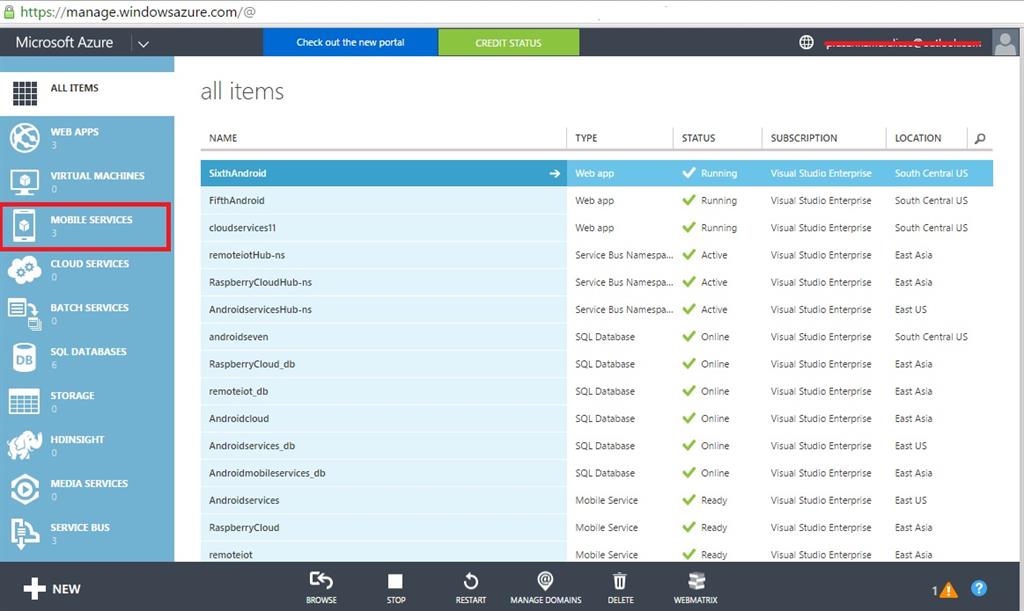The image size is (1024, 611).
Task: Click the Online status of androidseven
Action: [714, 337]
